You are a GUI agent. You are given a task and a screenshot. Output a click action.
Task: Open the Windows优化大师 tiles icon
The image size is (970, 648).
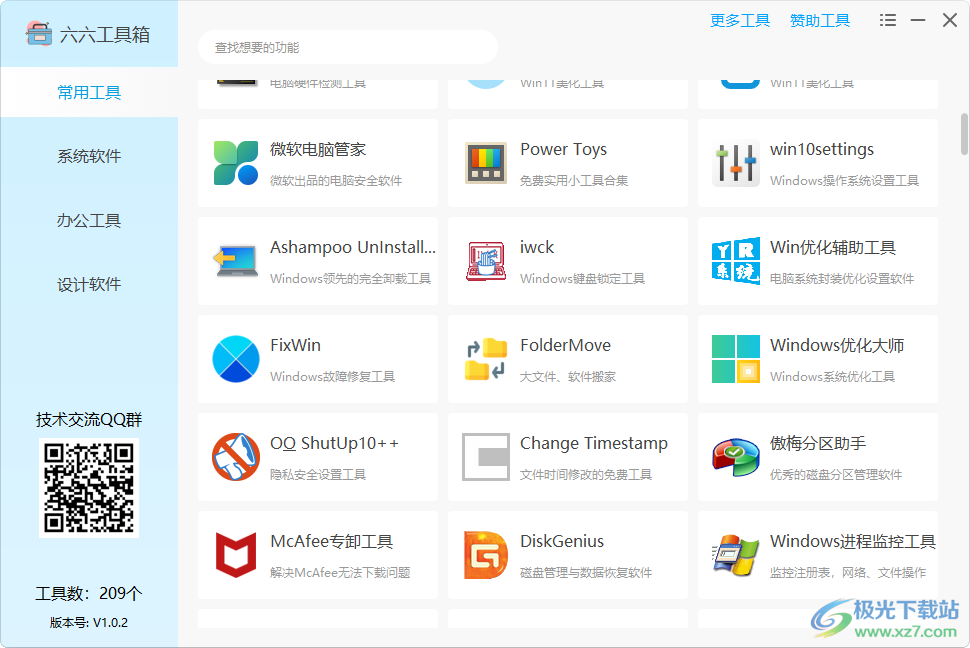(x=736, y=359)
